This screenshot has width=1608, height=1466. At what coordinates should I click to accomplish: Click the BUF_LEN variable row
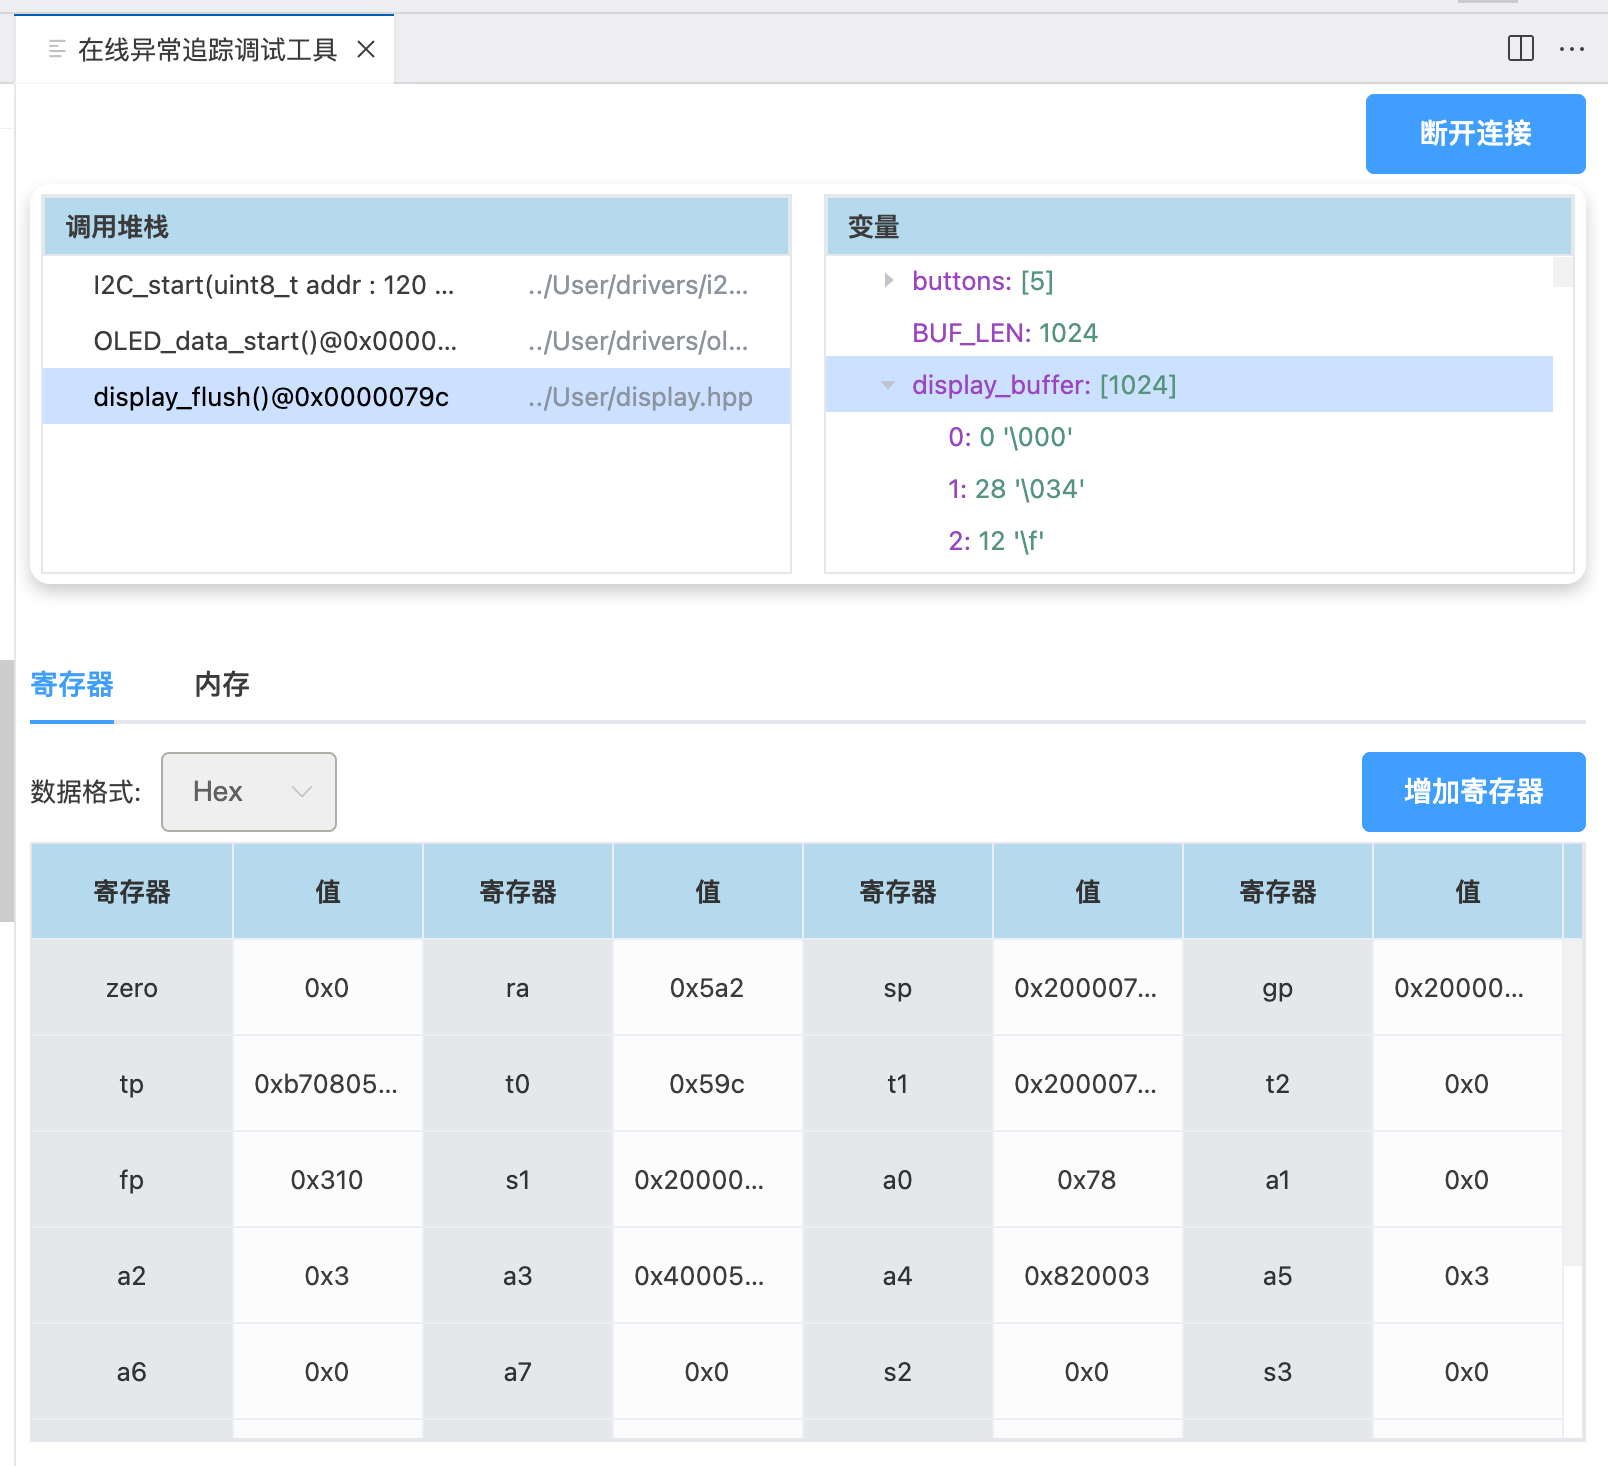click(x=1004, y=333)
